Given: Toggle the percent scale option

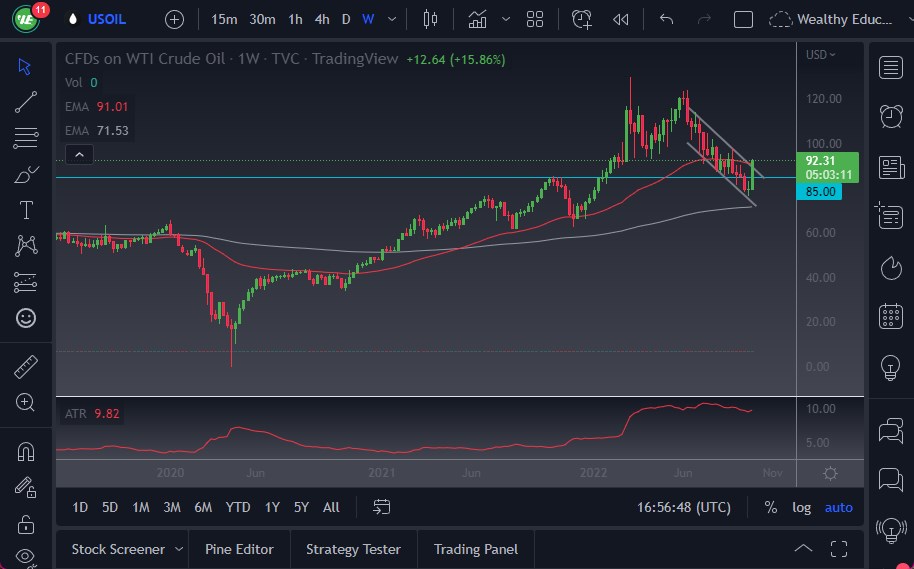Looking at the screenshot, I should click(771, 507).
